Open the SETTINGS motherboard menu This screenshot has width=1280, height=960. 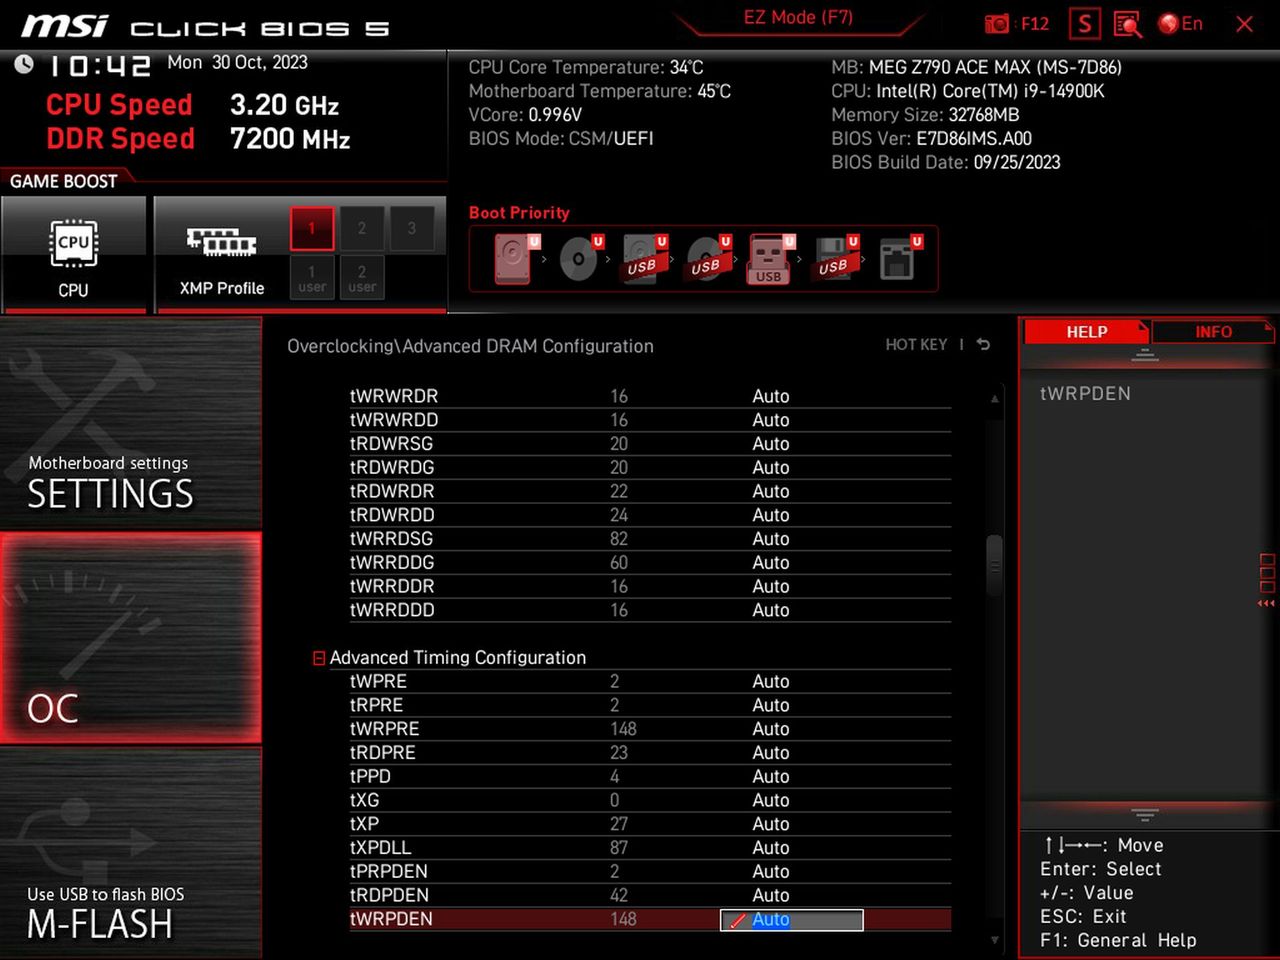click(131, 424)
